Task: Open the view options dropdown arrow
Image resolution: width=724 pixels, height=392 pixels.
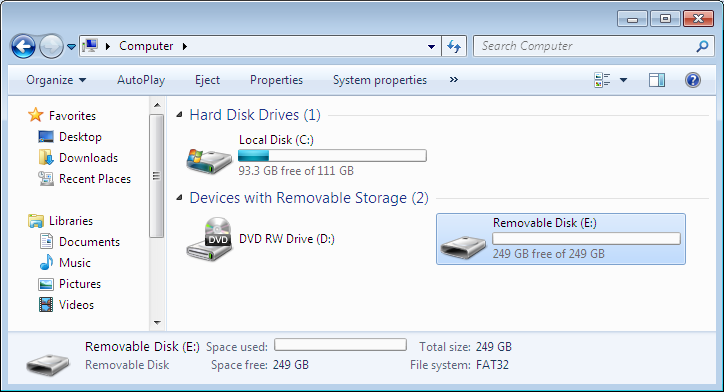Action: tap(623, 80)
